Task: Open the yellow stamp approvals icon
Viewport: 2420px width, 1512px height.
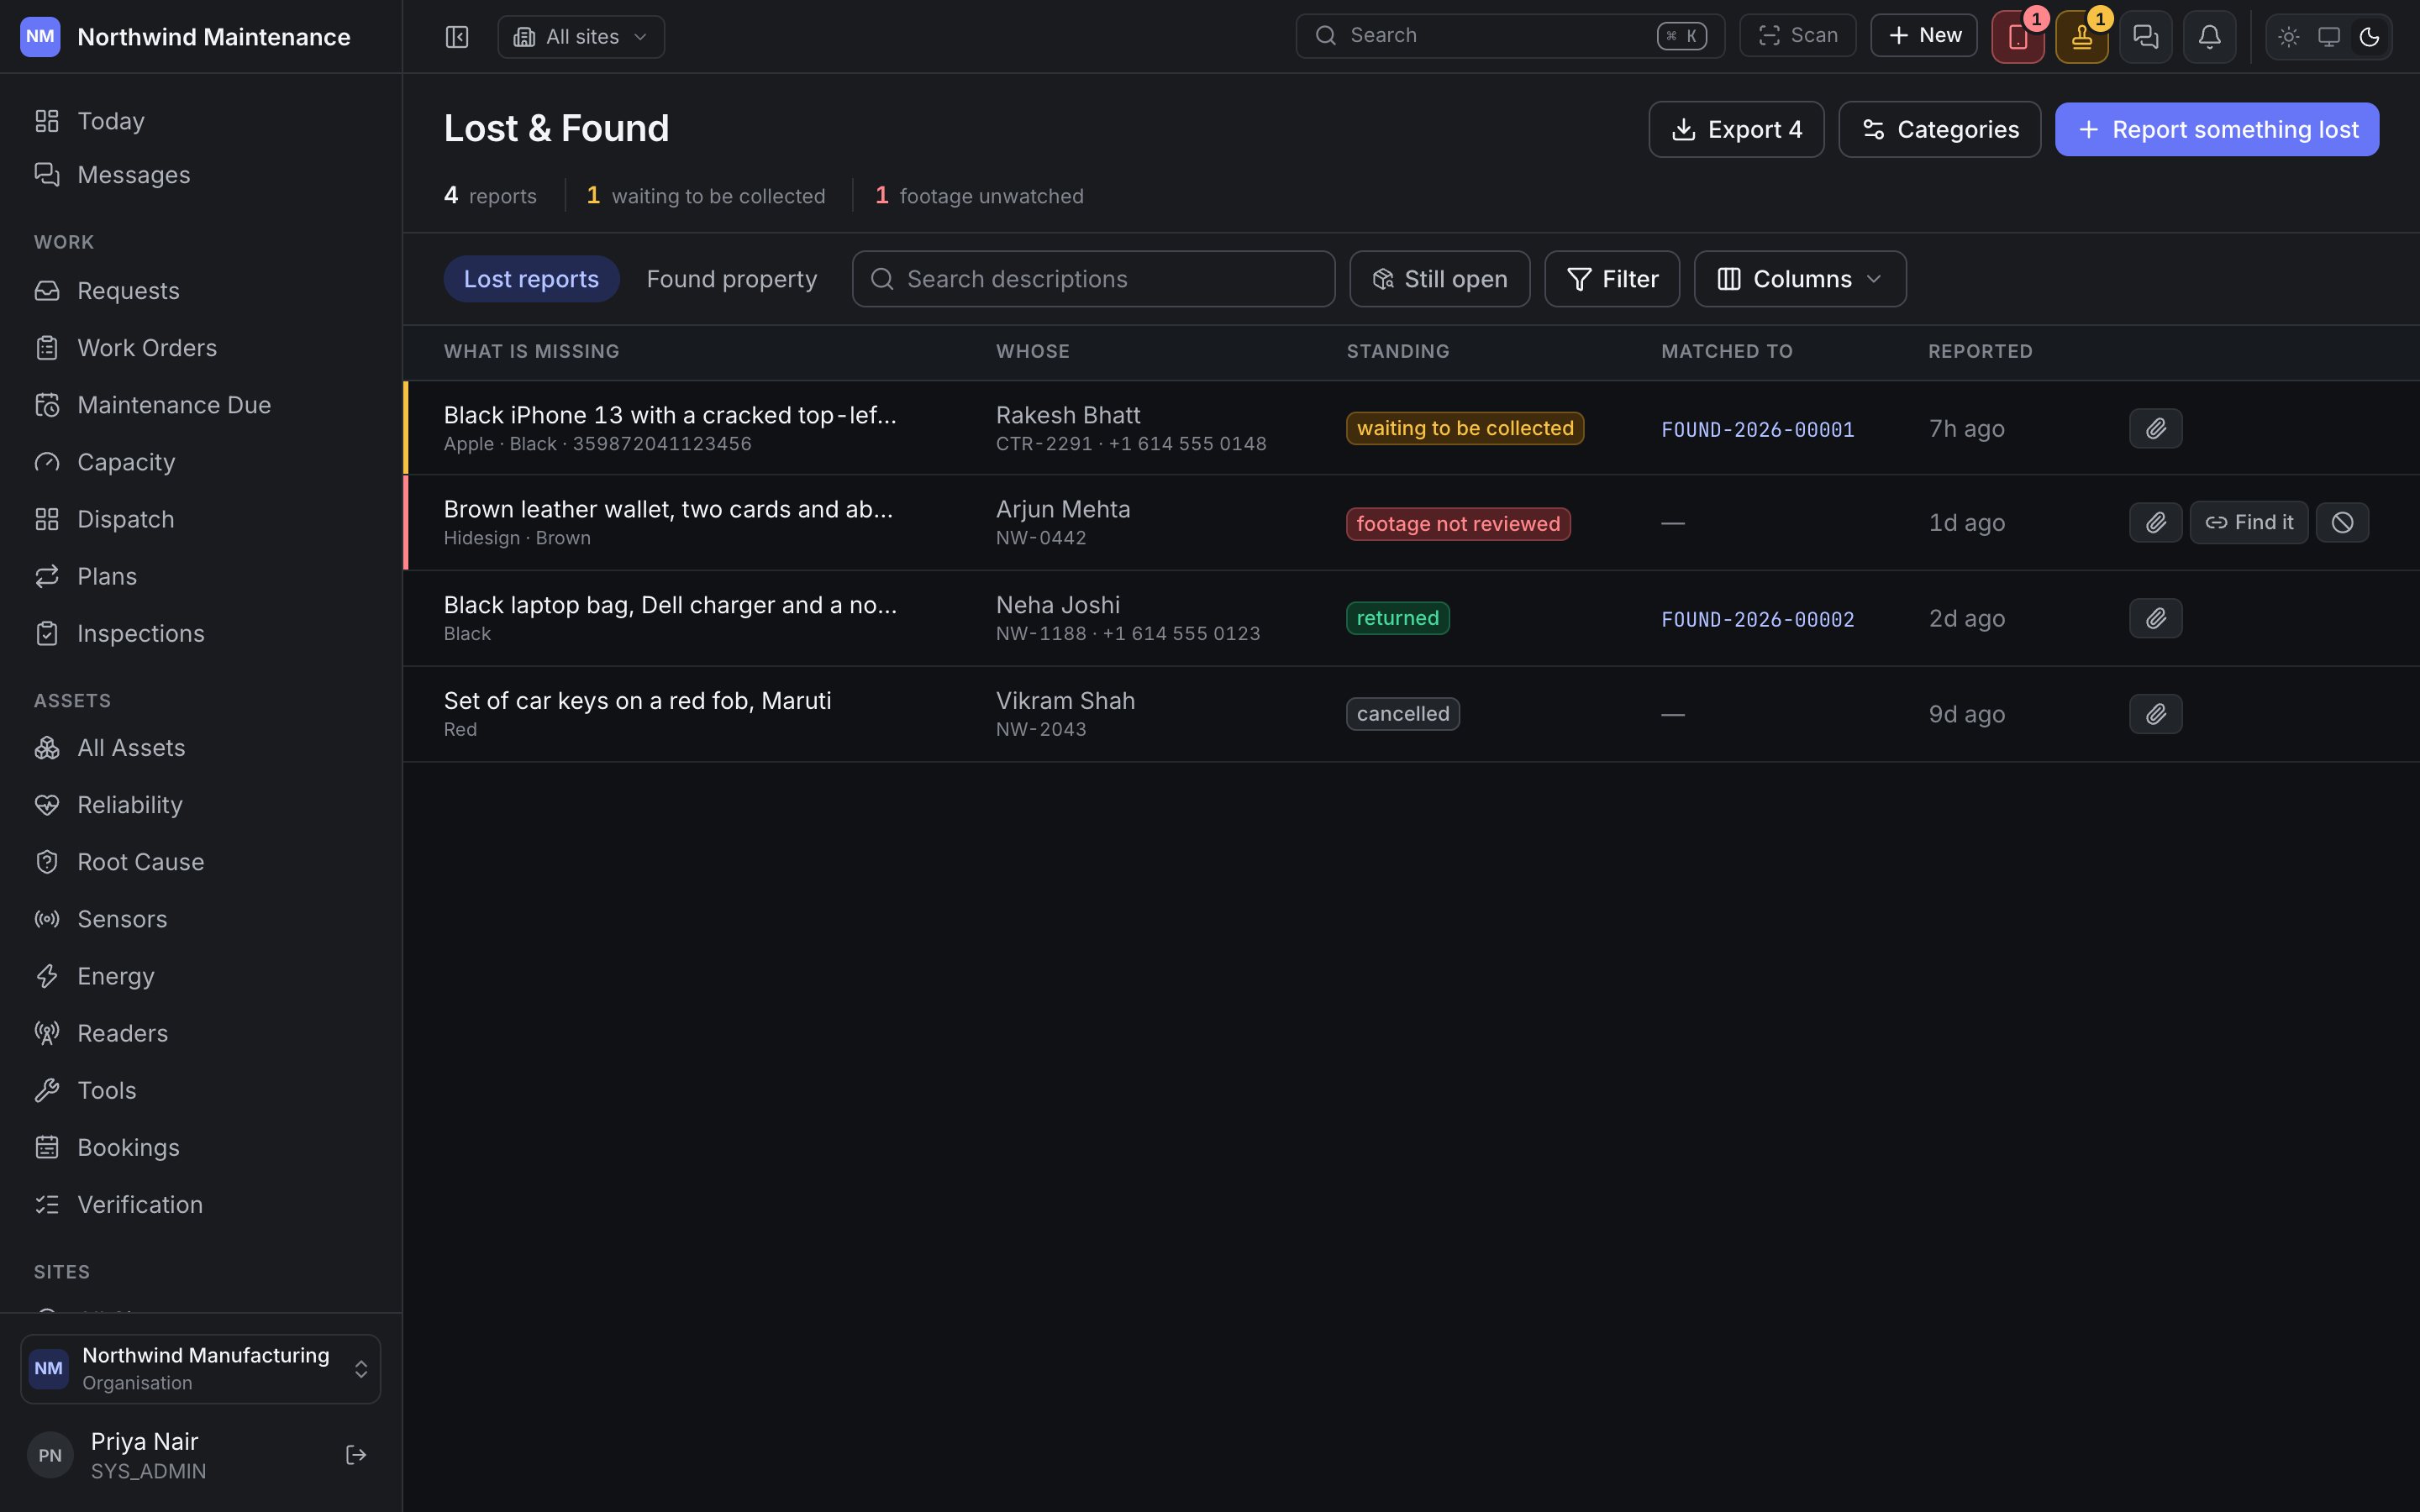Action: pos(2082,37)
